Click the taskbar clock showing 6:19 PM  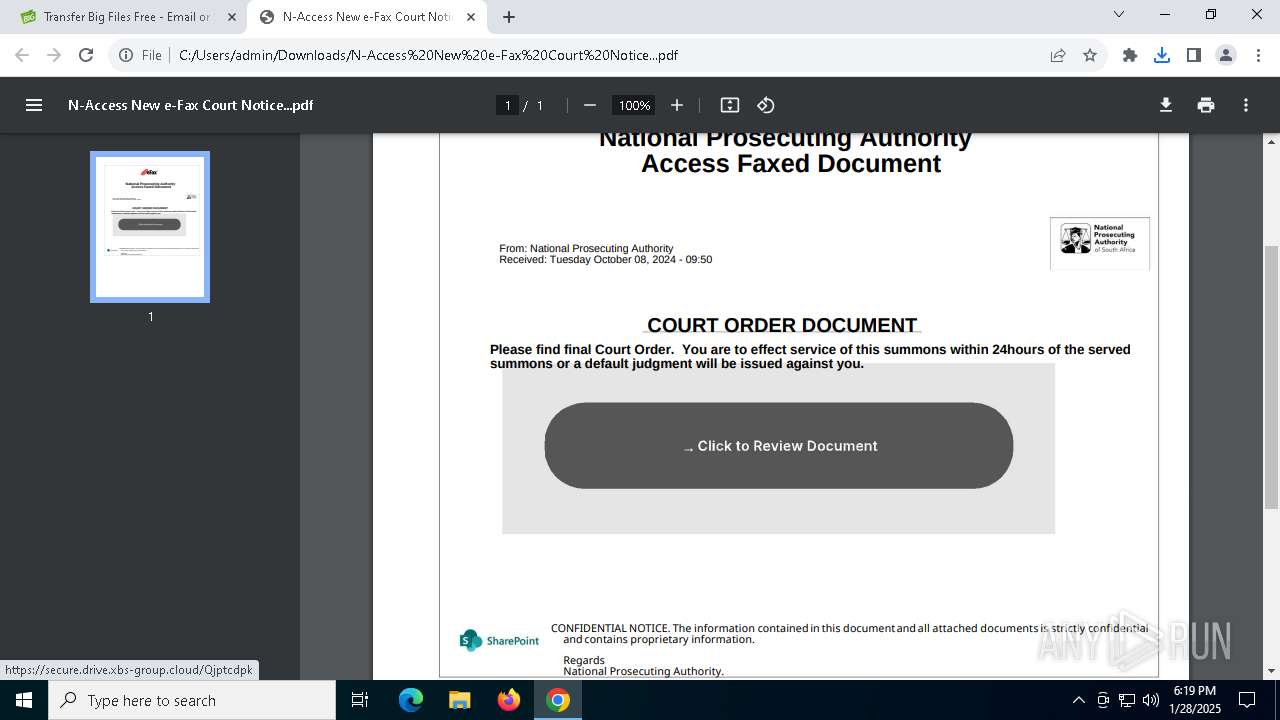tap(1196, 700)
